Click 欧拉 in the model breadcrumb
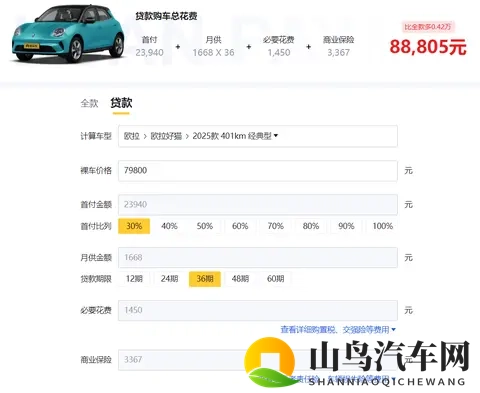This screenshot has width=480, height=393. pyautogui.click(x=132, y=136)
